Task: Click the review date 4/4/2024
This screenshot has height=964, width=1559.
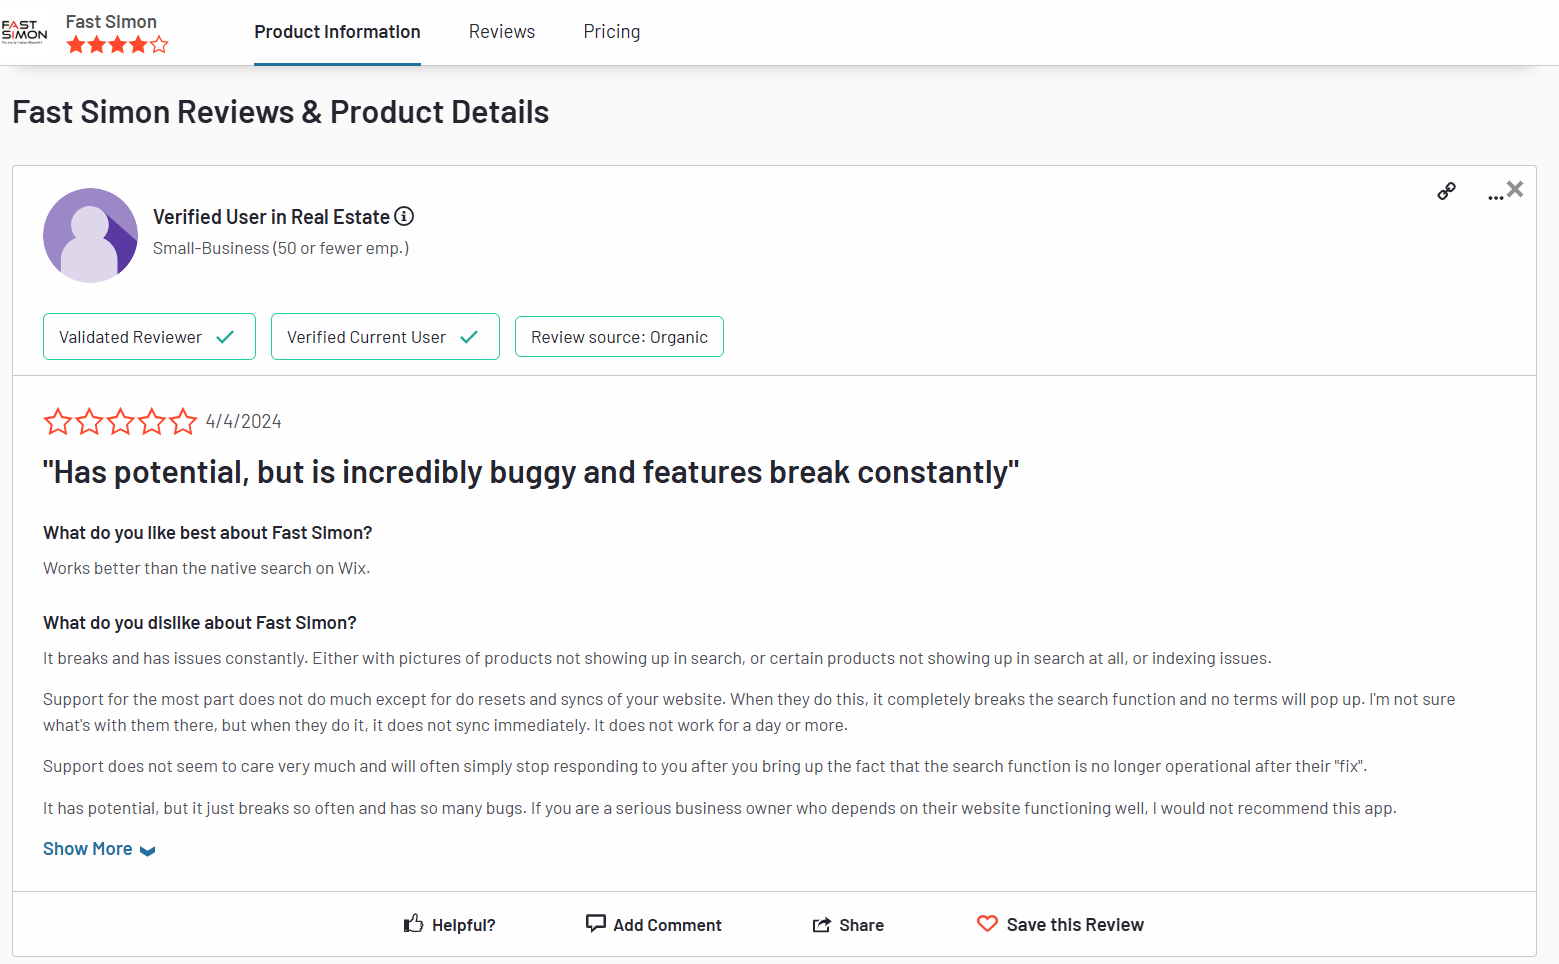Action: 243,422
